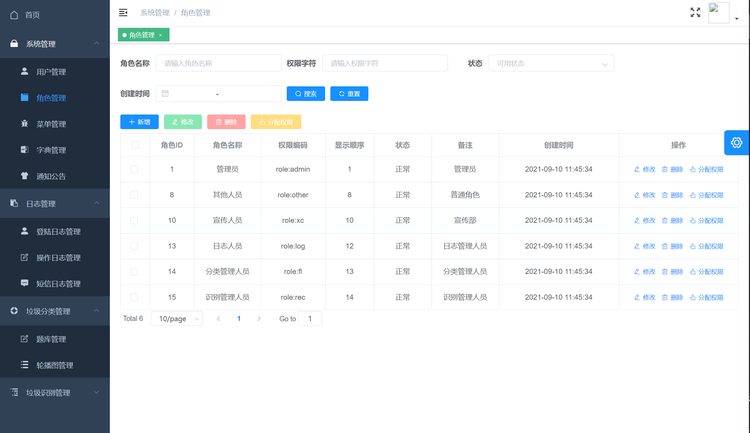750x433 pixels.
Task: Check the row for role:fl
Action: coord(134,271)
